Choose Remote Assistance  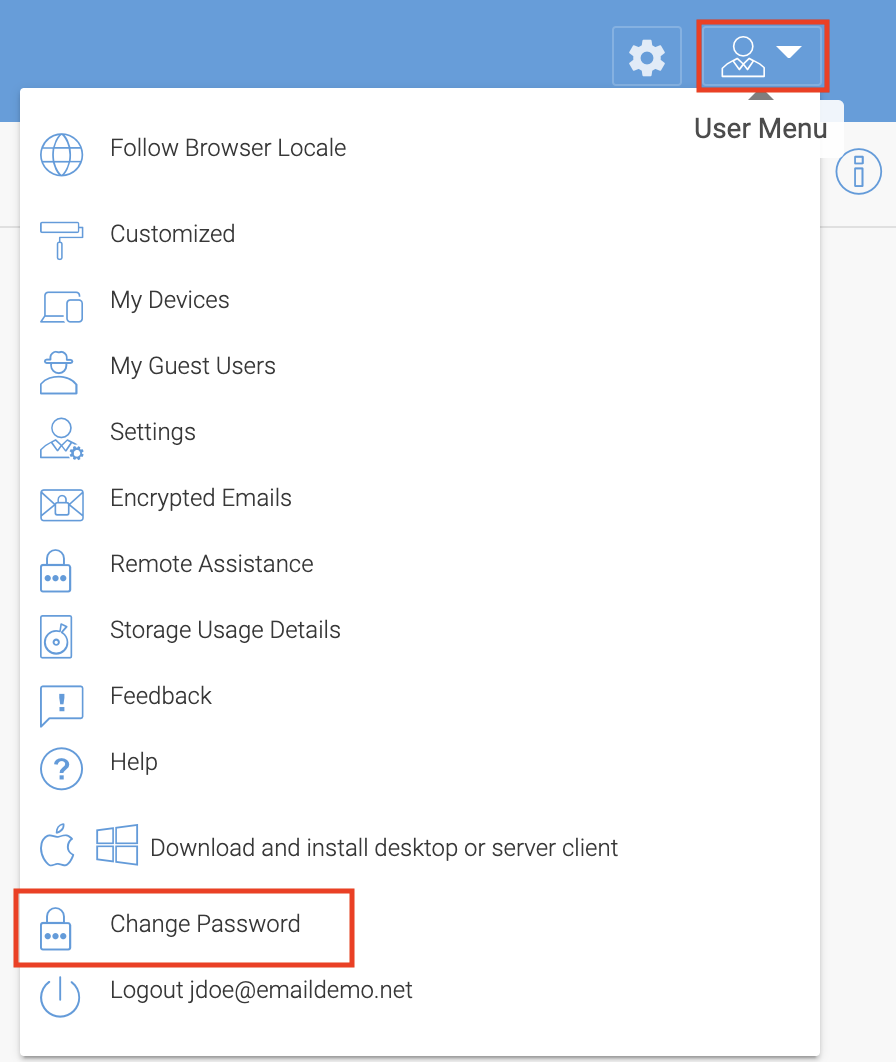coord(212,564)
